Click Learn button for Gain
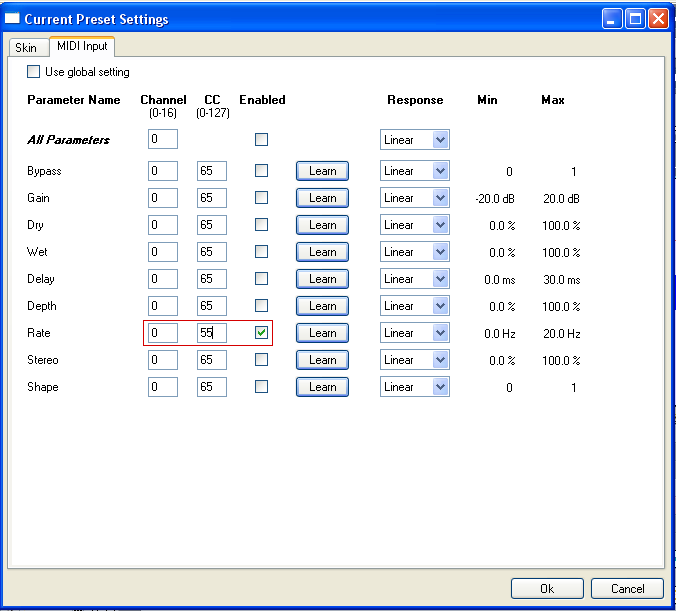The image size is (676, 611). point(322,198)
